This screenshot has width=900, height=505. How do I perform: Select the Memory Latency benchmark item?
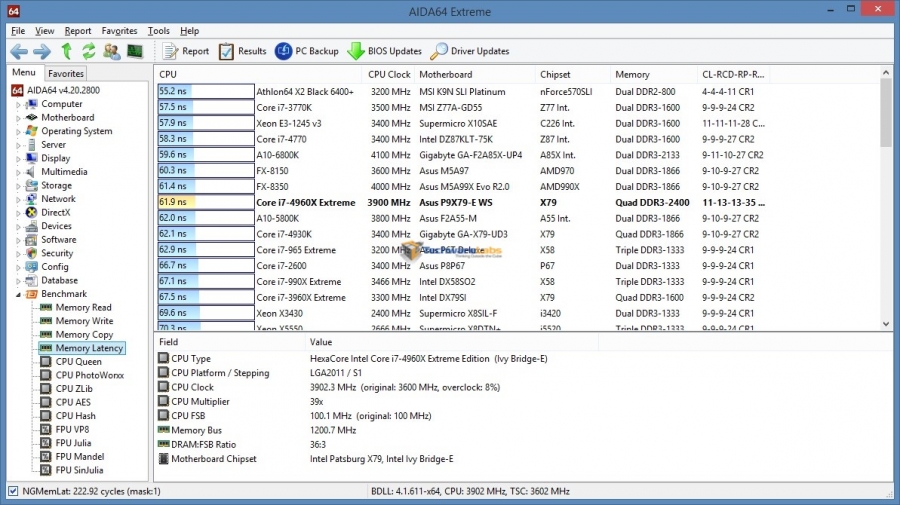(82, 348)
